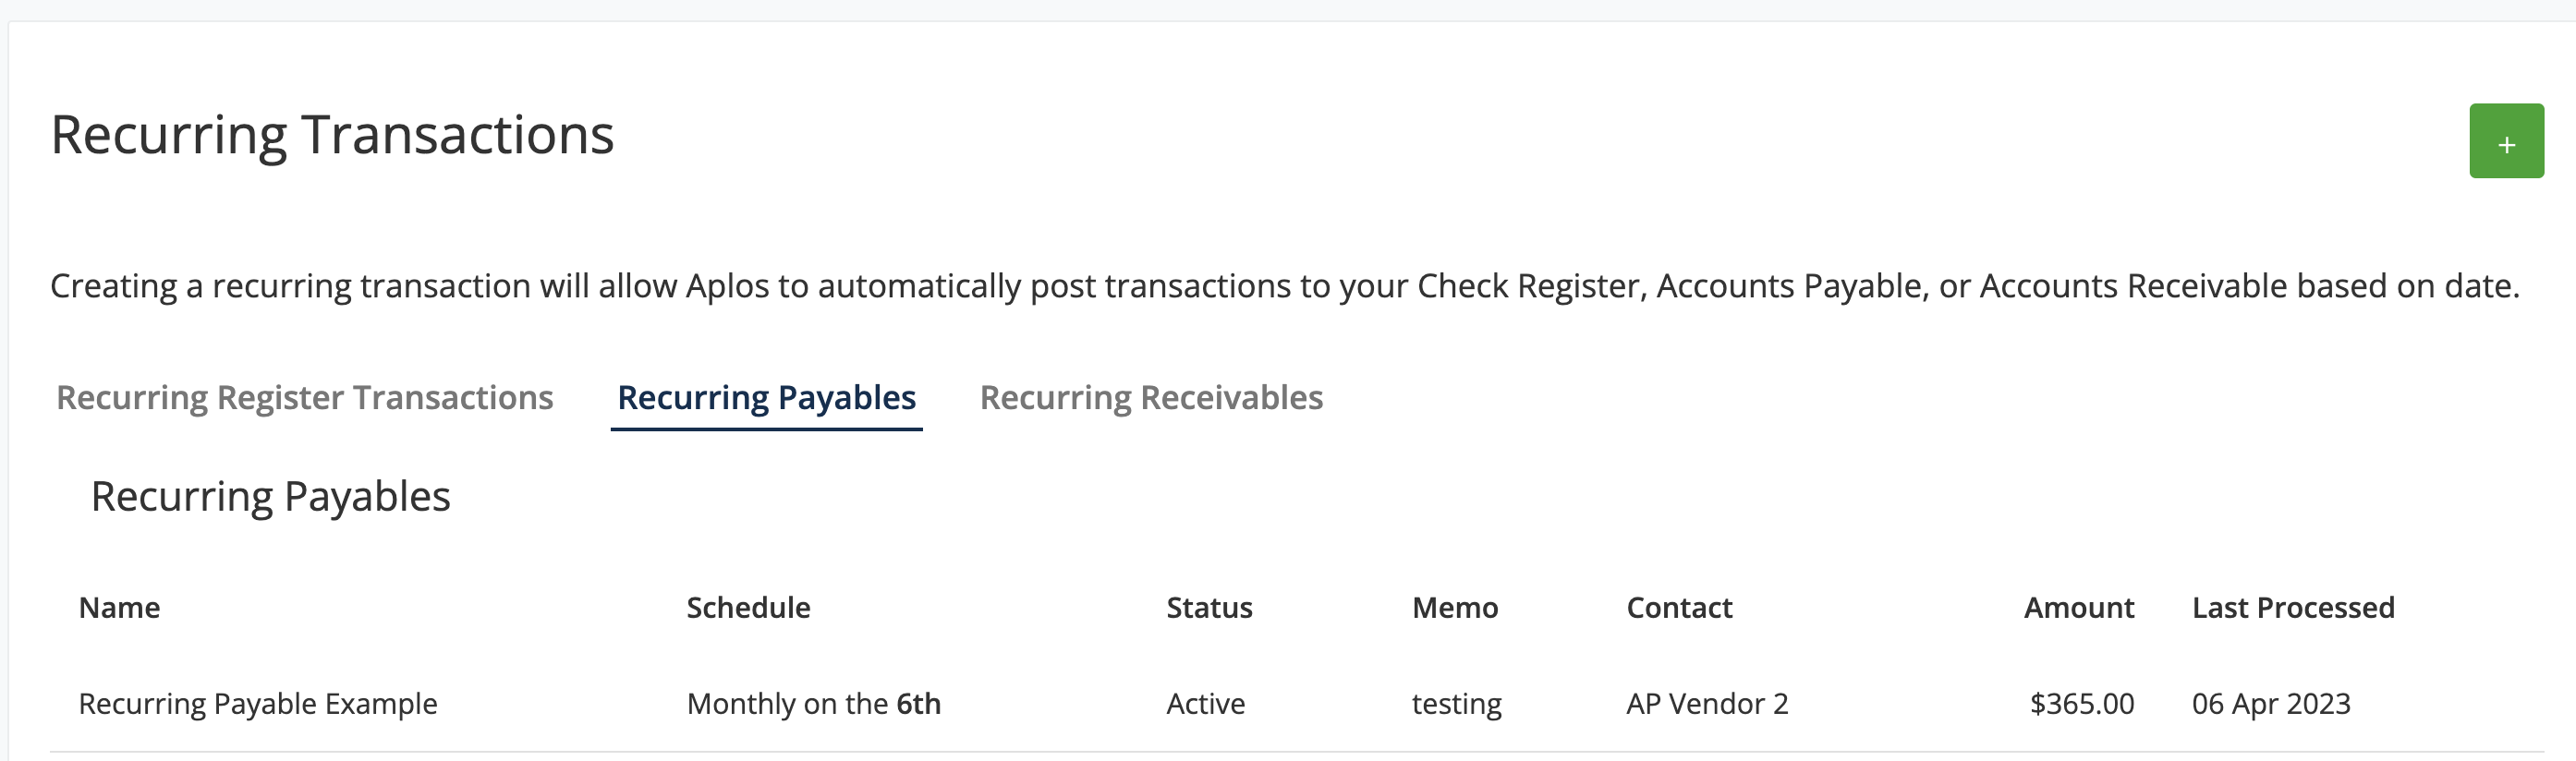This screenshot has height=761, width=2576.
Task: Open the Recurring Receivables tab
Action: pos(1151,398)
